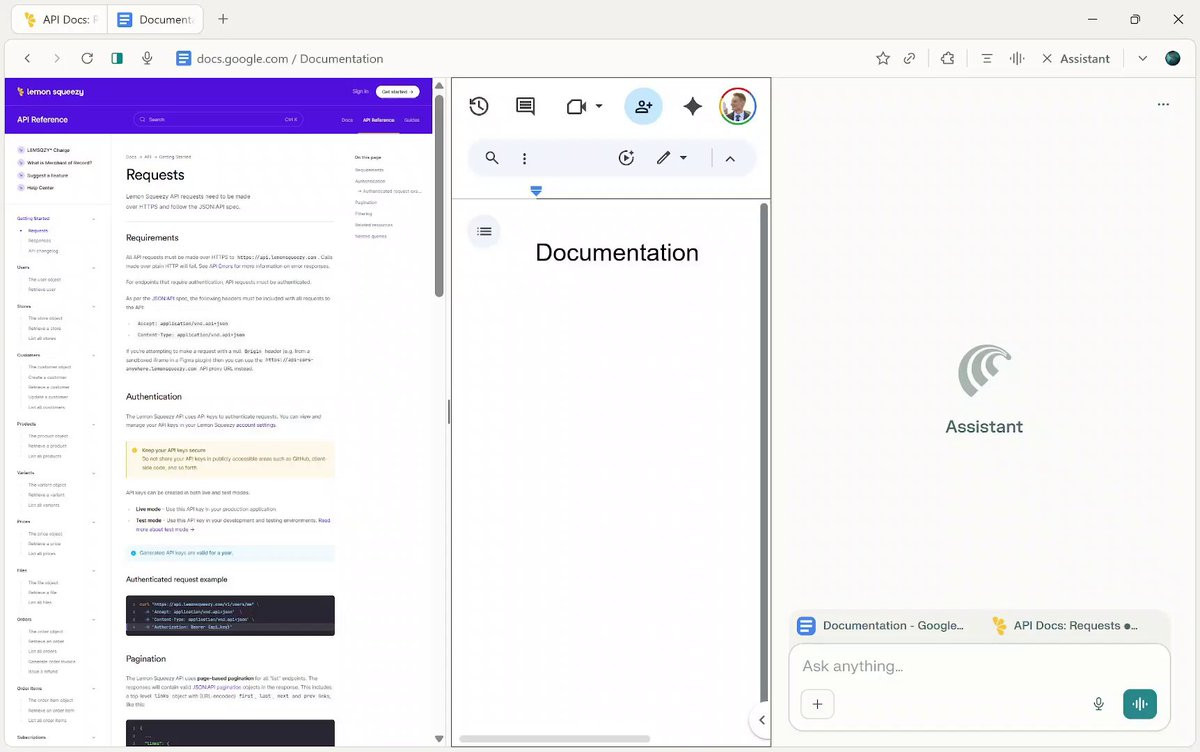Click the Lemon Squeezy page vertical scrollbar thumb
This screenshot has width=1200, height=752.
(x=439, y=195)
